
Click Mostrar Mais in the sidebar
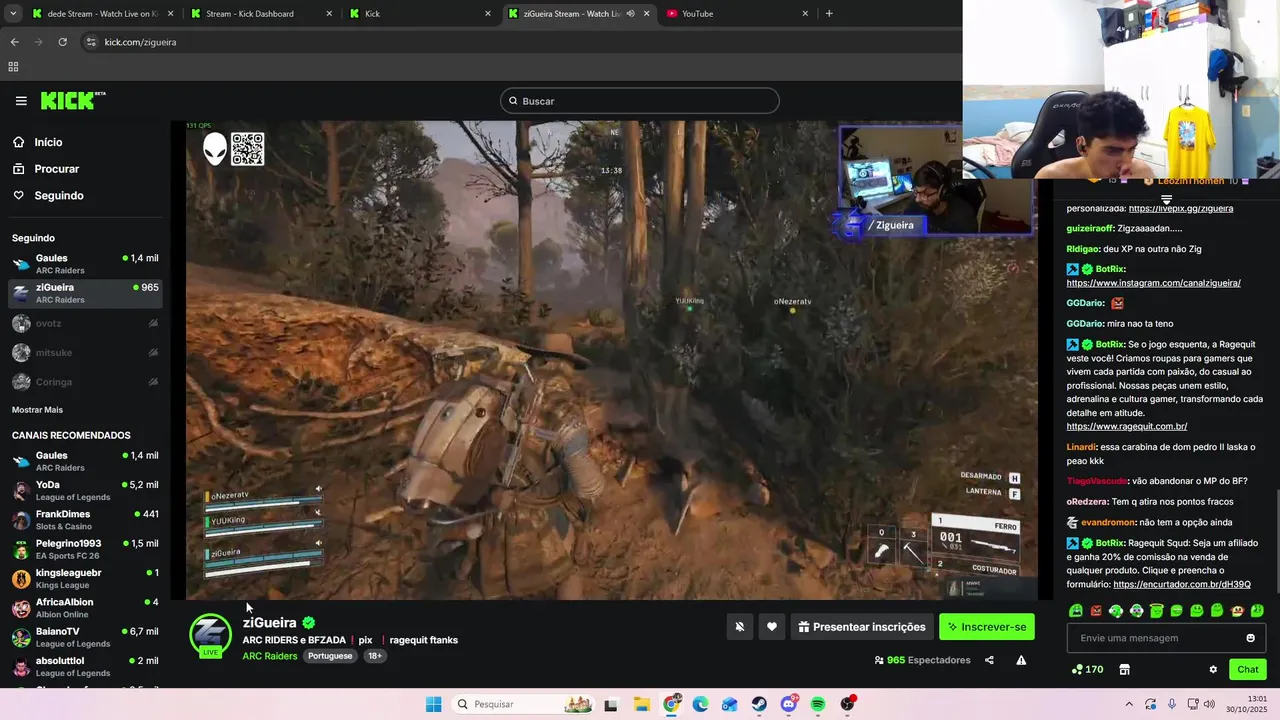tap(37, 410)
